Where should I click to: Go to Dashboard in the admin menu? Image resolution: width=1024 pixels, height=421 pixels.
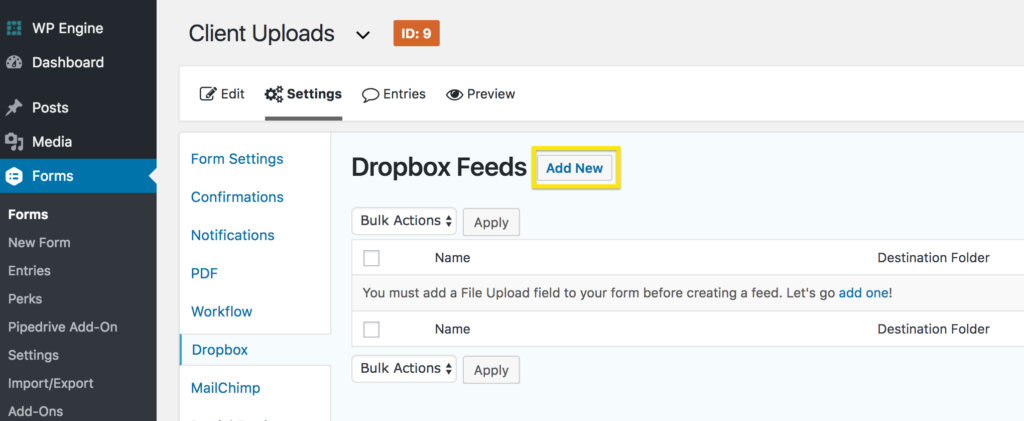68,63
